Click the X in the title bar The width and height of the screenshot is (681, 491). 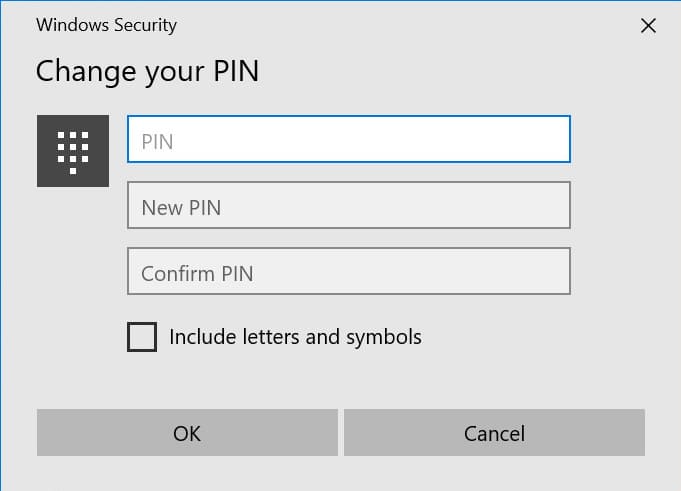(x=648, y=26)
